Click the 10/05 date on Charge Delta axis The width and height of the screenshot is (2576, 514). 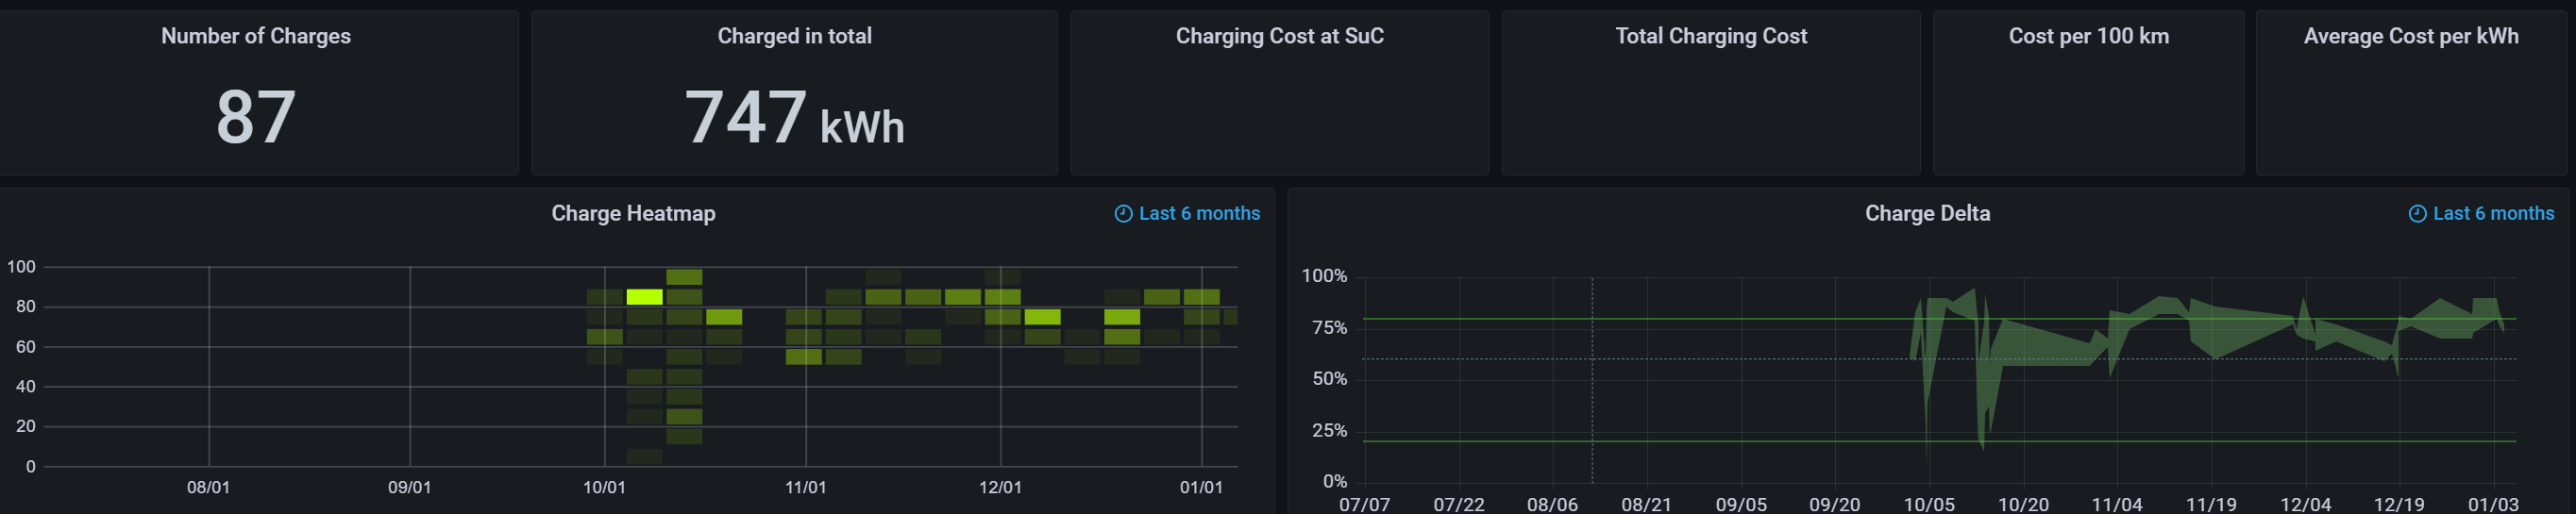pyautogui.click(x=1928, y=505)
